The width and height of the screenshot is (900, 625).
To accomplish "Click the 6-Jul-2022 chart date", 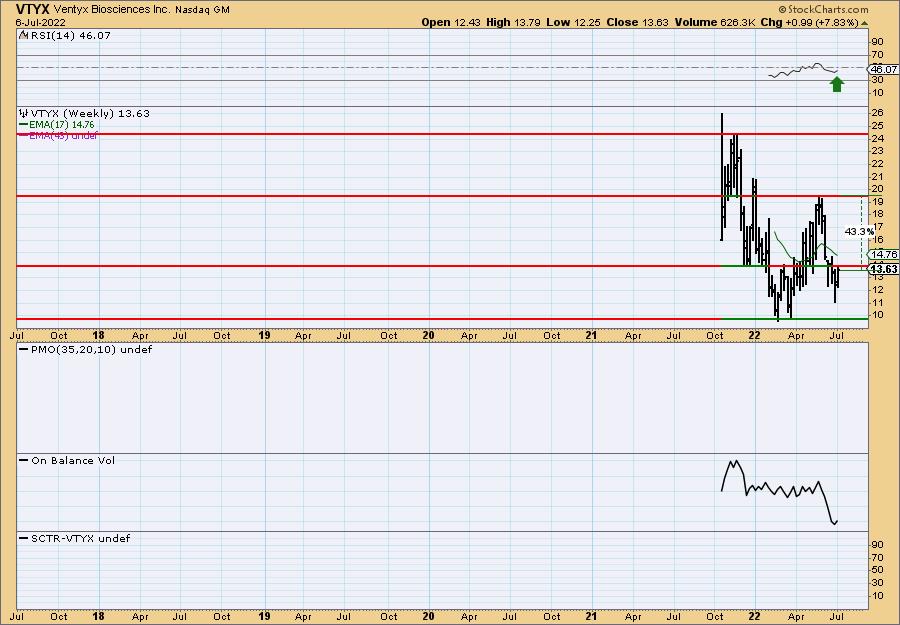I will (x=40, y=23).
